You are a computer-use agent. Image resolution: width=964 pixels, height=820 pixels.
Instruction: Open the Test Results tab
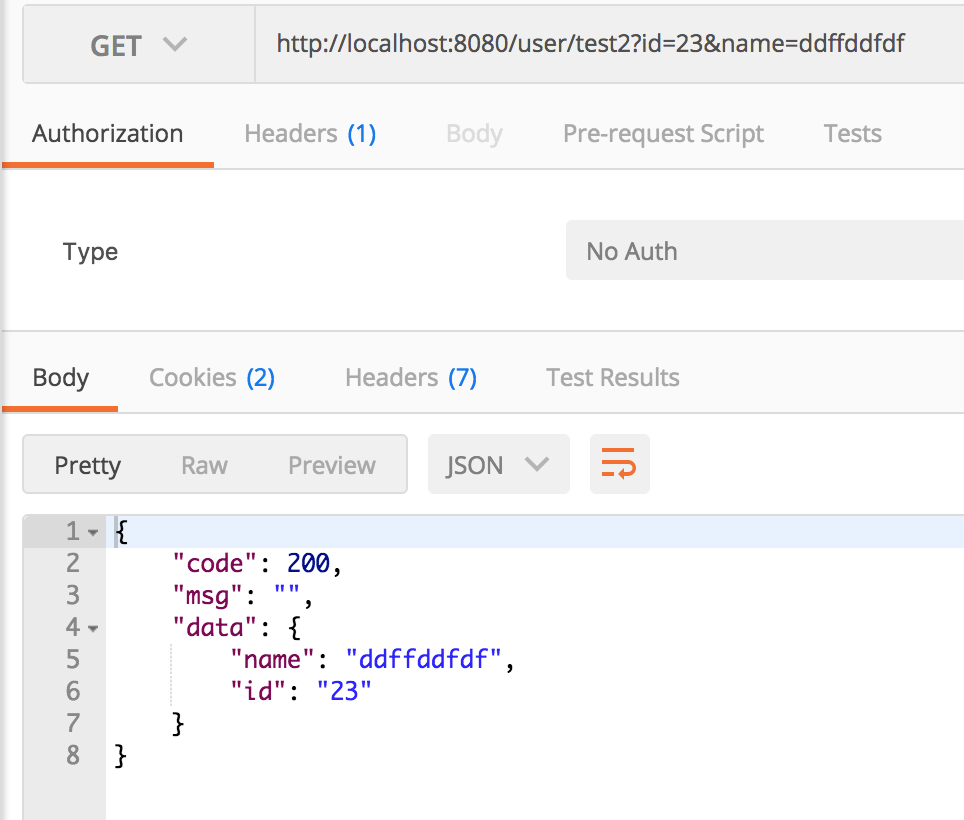pyautogui.click(x=613, y=377)
